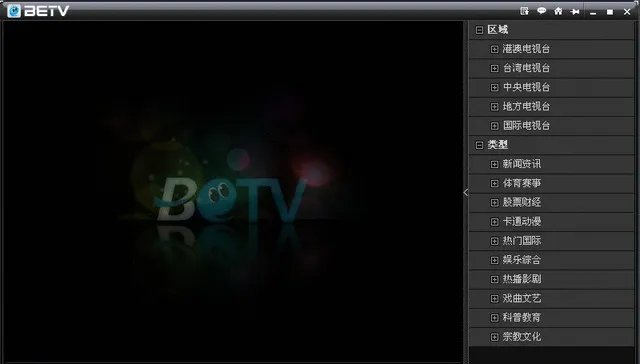Image resolution: width=640 pixels, height=364 pixels.
Task: Choose the 热播影剧 category label
Action: click(522, 279)
